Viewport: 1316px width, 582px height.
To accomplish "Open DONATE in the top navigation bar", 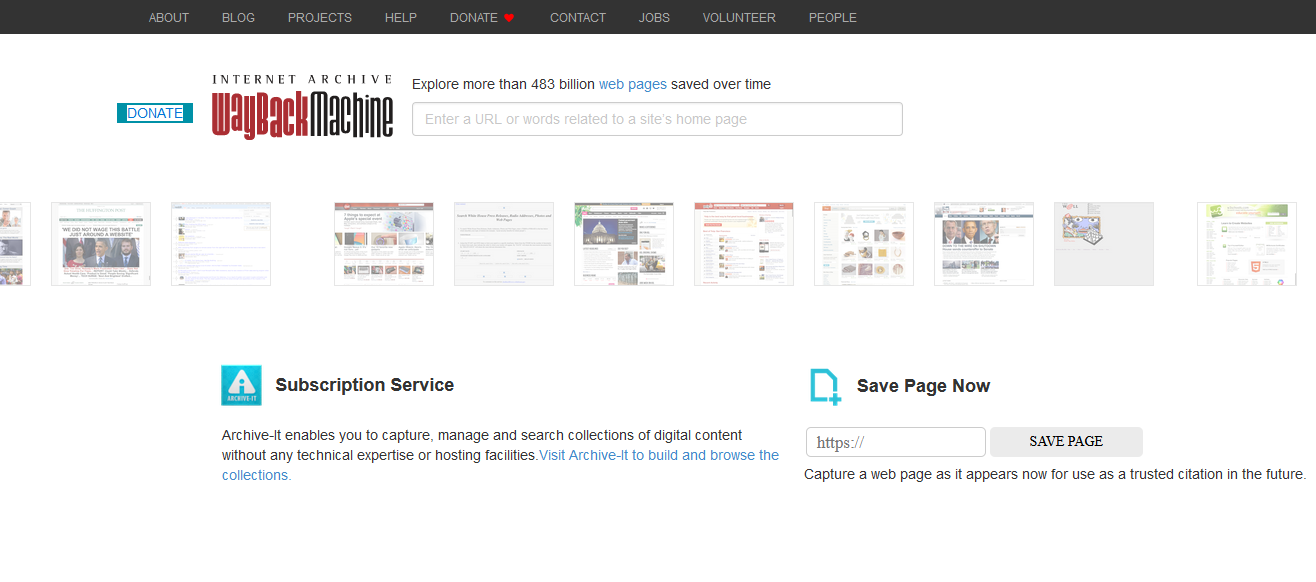I will coord(474,17).
